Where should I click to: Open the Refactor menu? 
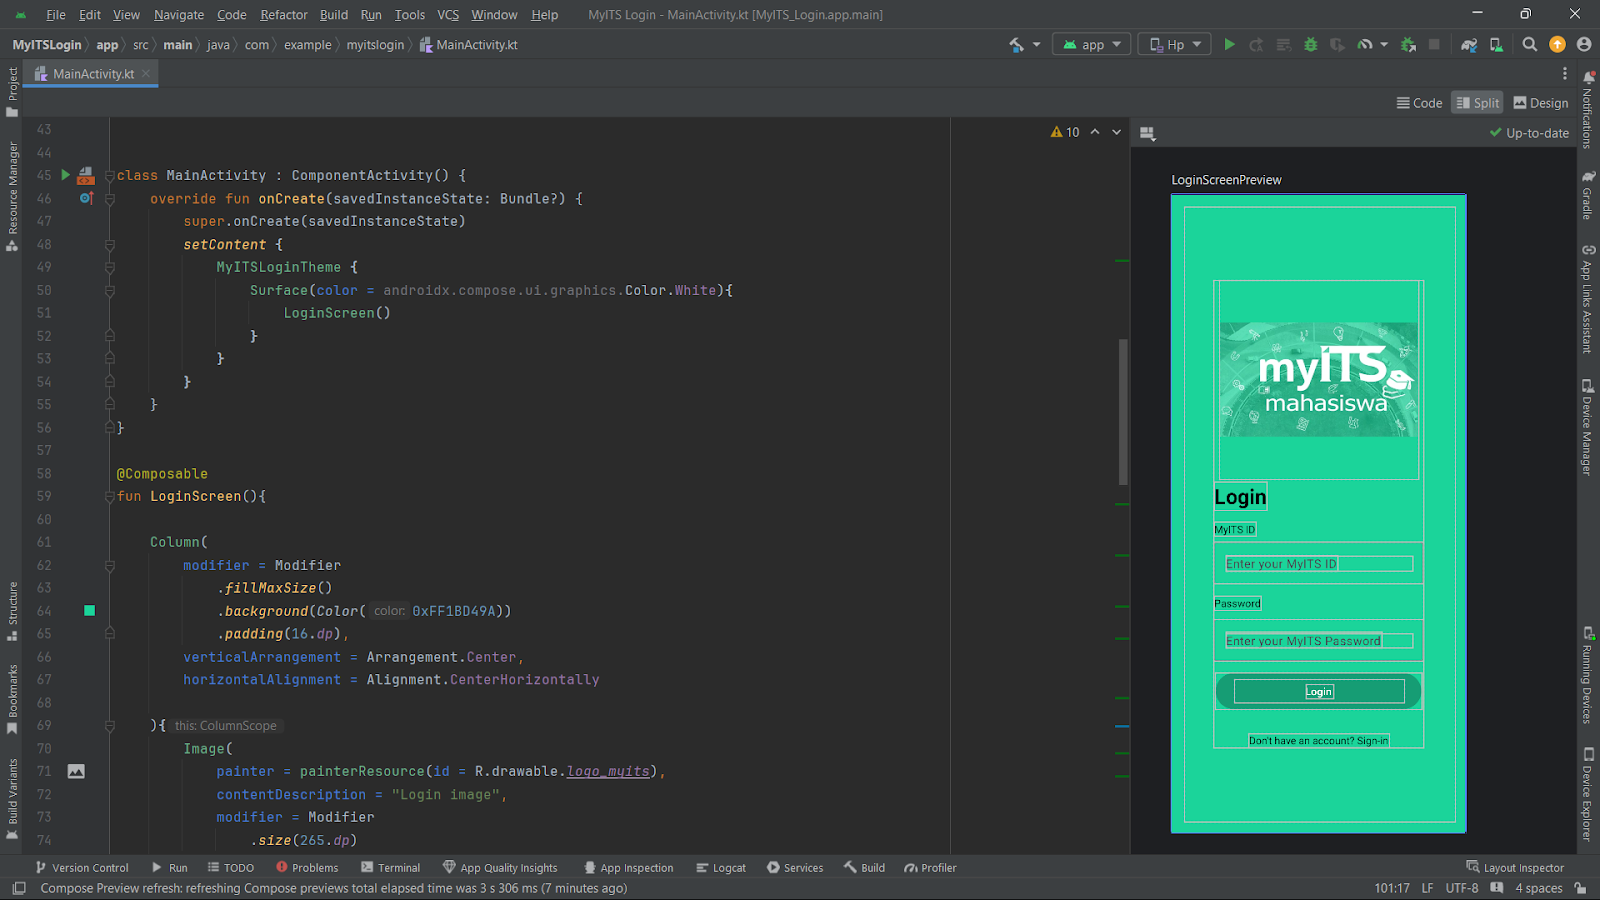tap(284, 14)
